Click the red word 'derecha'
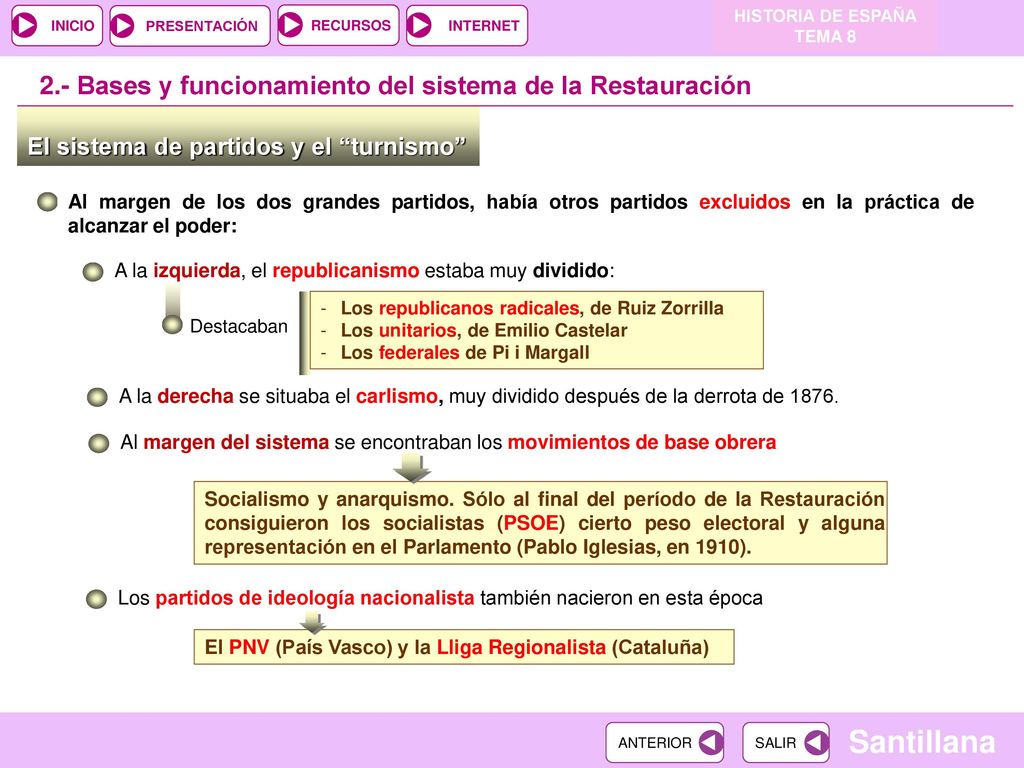 pyautogui.click(x=195, y=396)
